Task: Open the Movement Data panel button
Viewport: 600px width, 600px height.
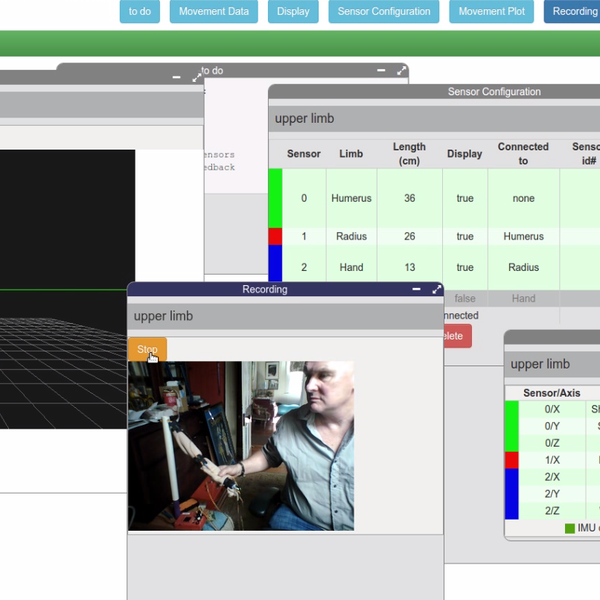Action: click(214, 11)
